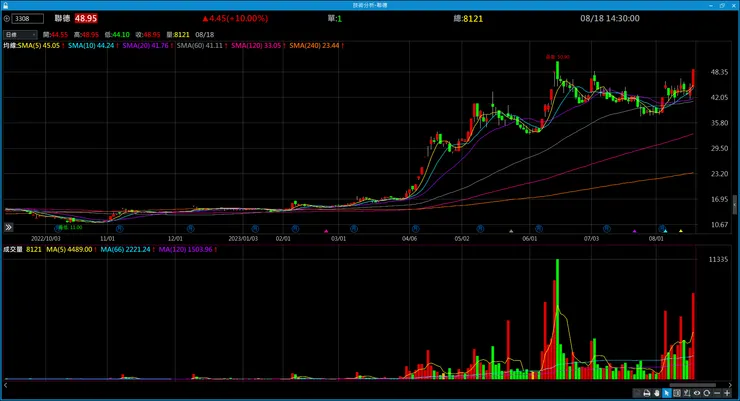Click the 成交量 8121 label
Viewport: 740px width, 401px height.
[22, 249]
